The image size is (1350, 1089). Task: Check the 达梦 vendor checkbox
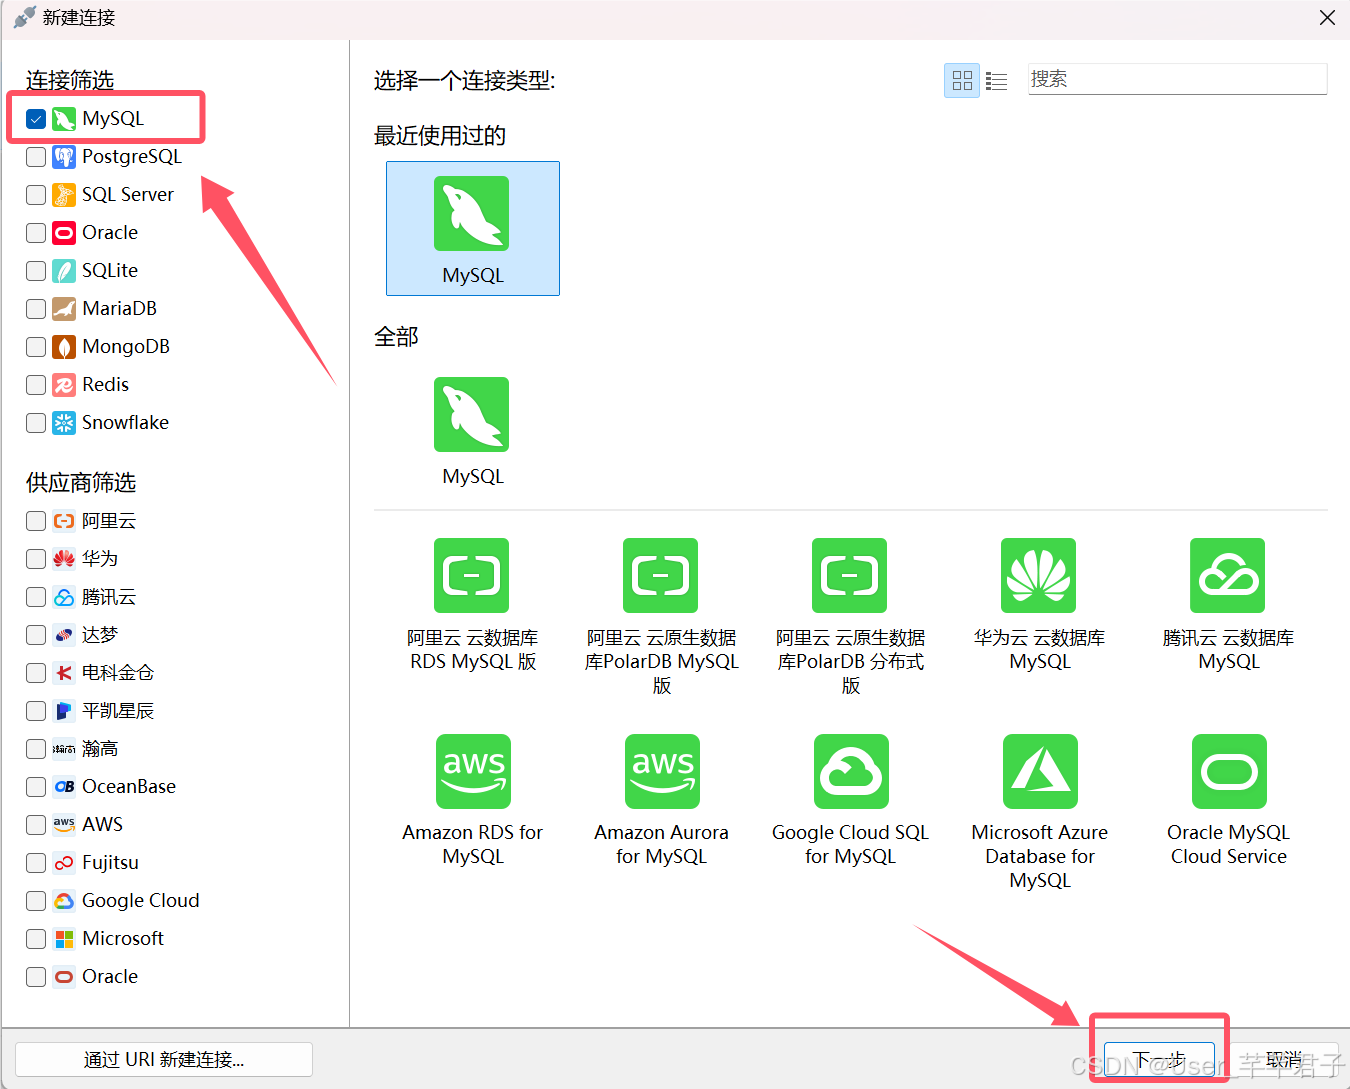(36, 635)
